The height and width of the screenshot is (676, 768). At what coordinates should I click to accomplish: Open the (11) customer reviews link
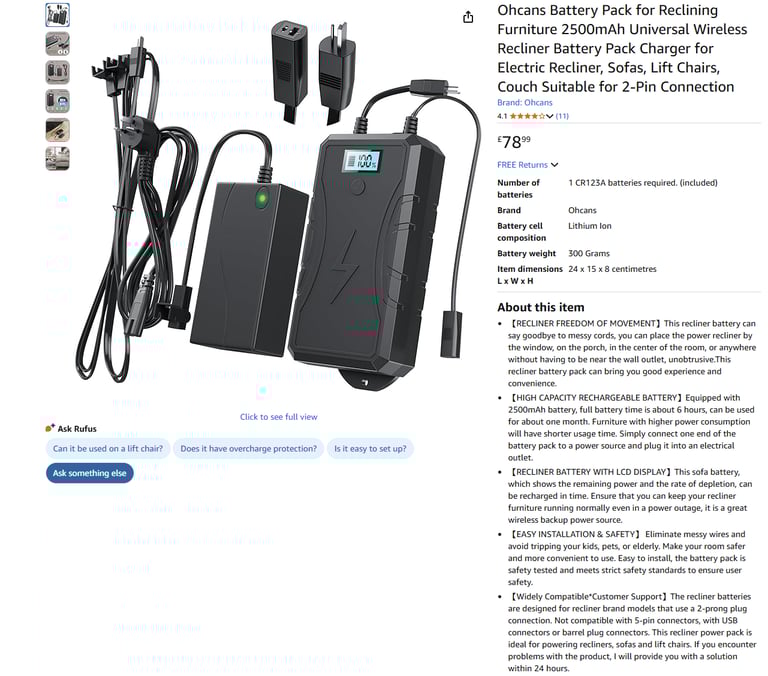562,116
